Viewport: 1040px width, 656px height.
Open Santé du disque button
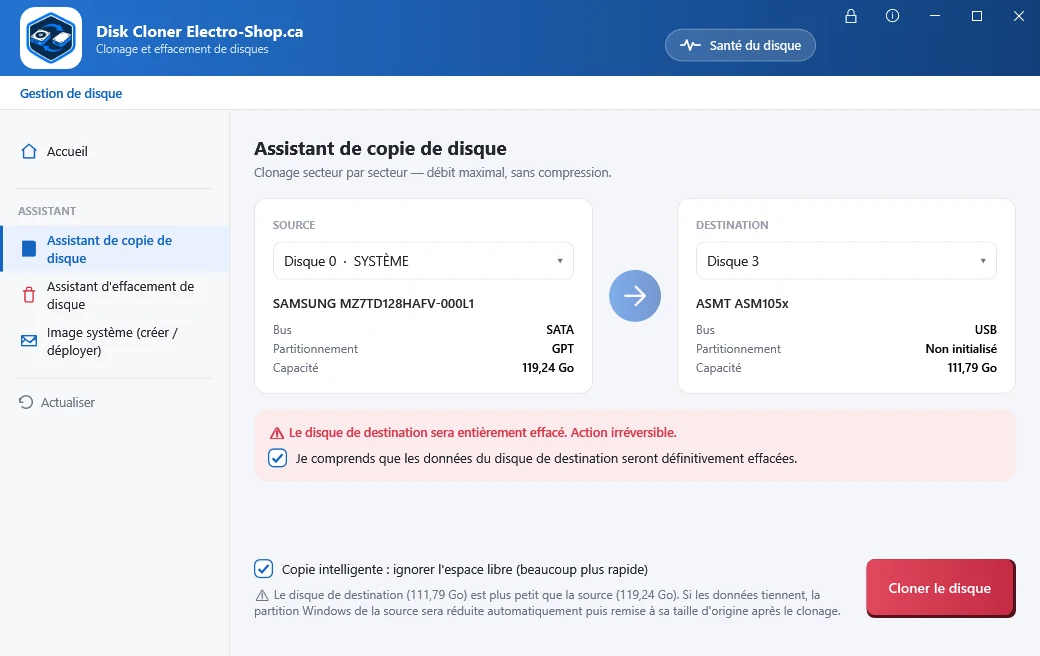[x=740, y=45]
